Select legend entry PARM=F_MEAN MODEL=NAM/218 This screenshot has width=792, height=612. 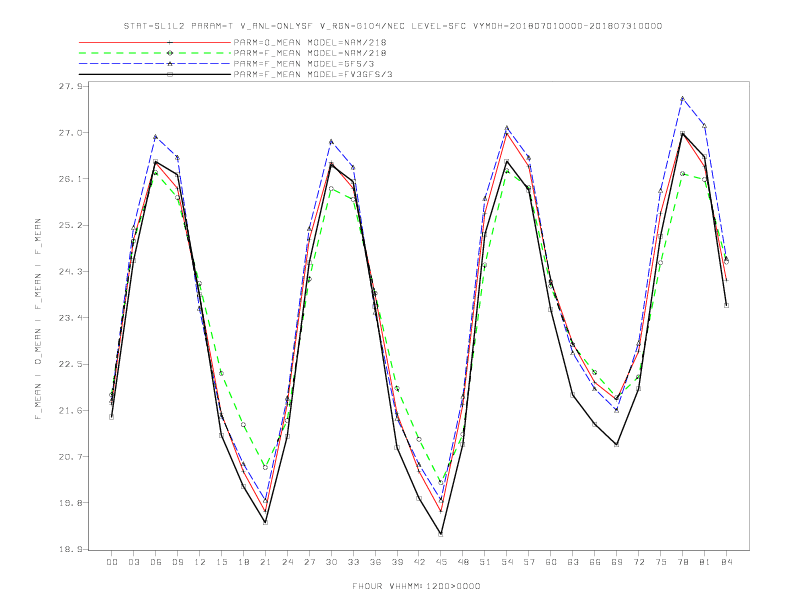[310, 53]
